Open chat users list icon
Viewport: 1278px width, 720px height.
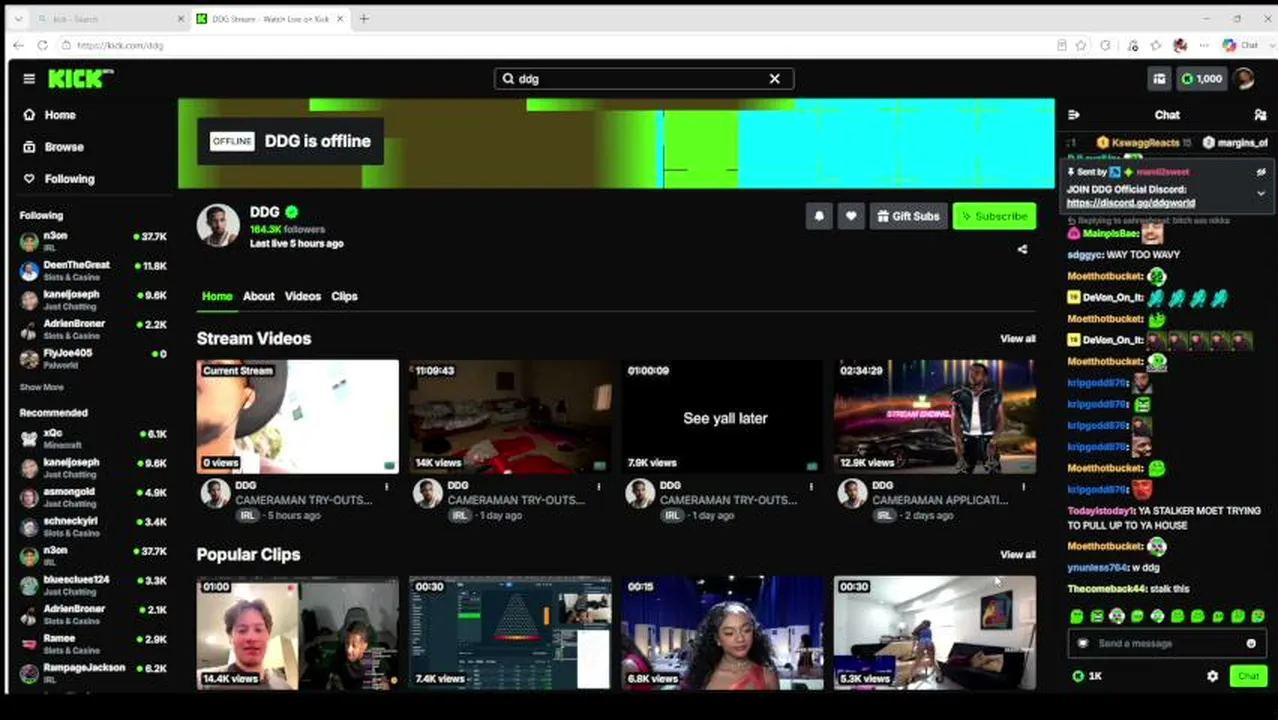1260,115
